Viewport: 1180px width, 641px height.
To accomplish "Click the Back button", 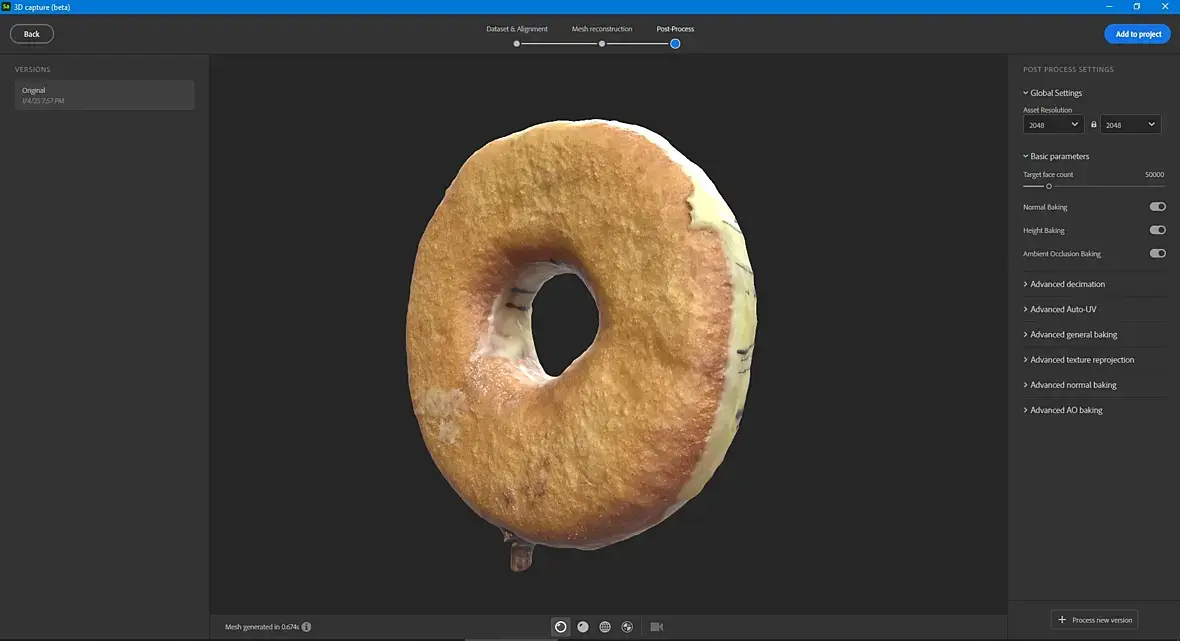I will tap(32, 34).
